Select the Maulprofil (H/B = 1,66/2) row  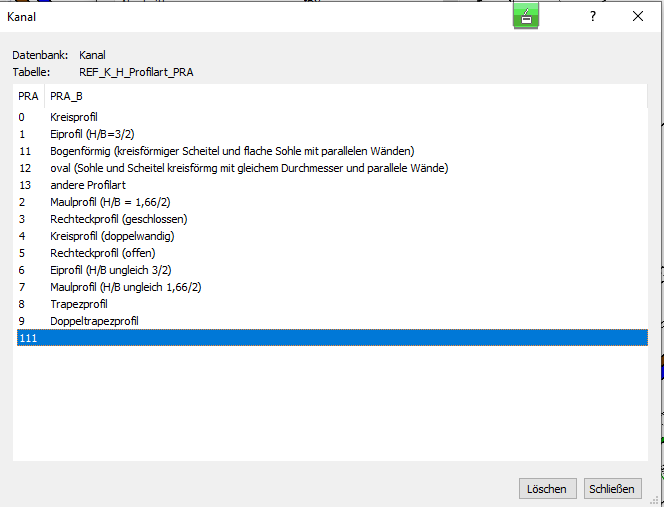point(110,202)
